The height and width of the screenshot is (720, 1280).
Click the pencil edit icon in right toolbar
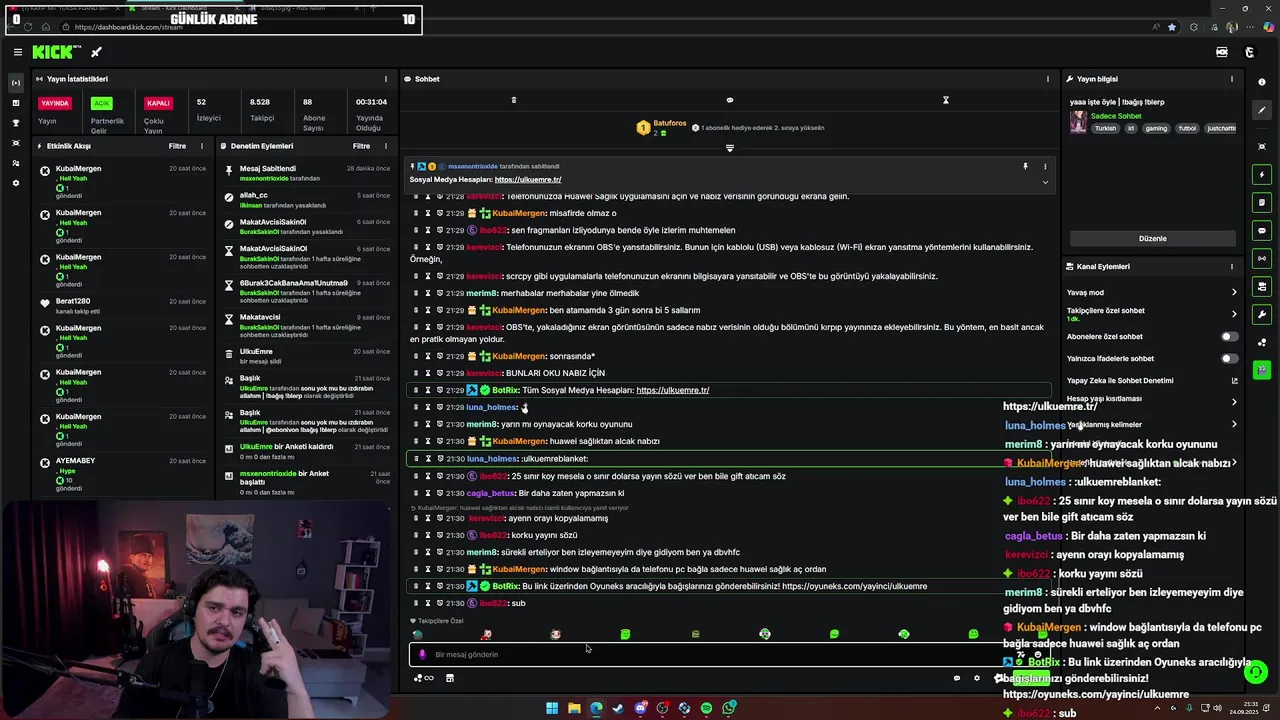click(1262, 111)
